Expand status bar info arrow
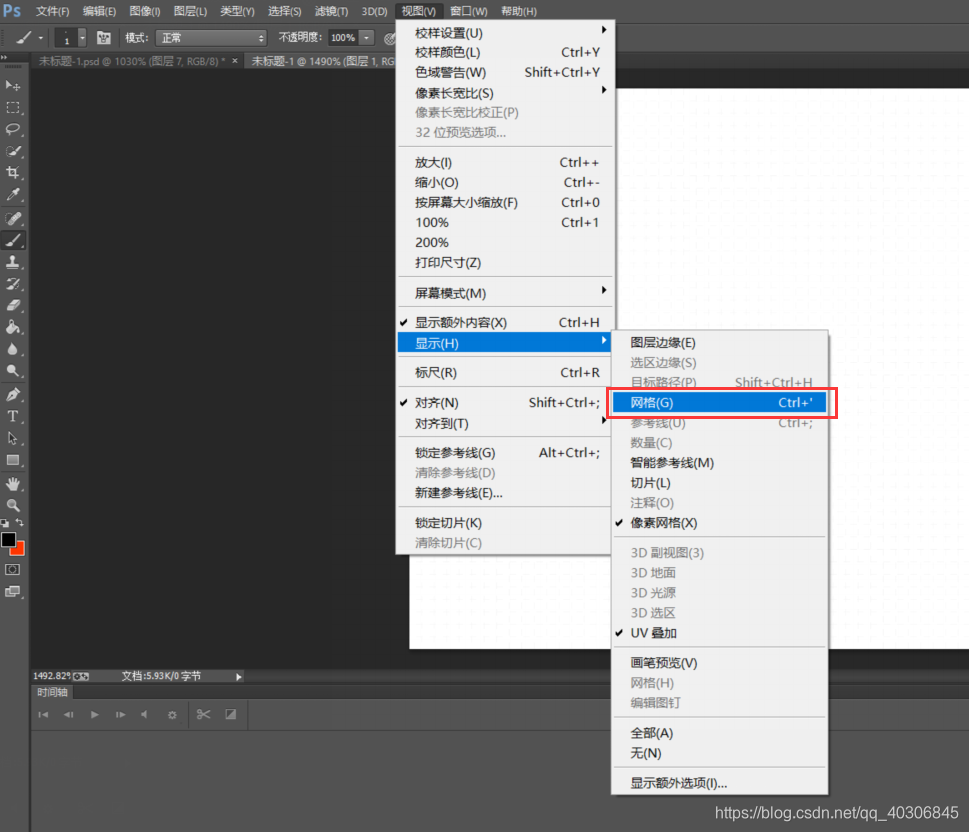This screenshot has height=832, width=969. (239, 677)
